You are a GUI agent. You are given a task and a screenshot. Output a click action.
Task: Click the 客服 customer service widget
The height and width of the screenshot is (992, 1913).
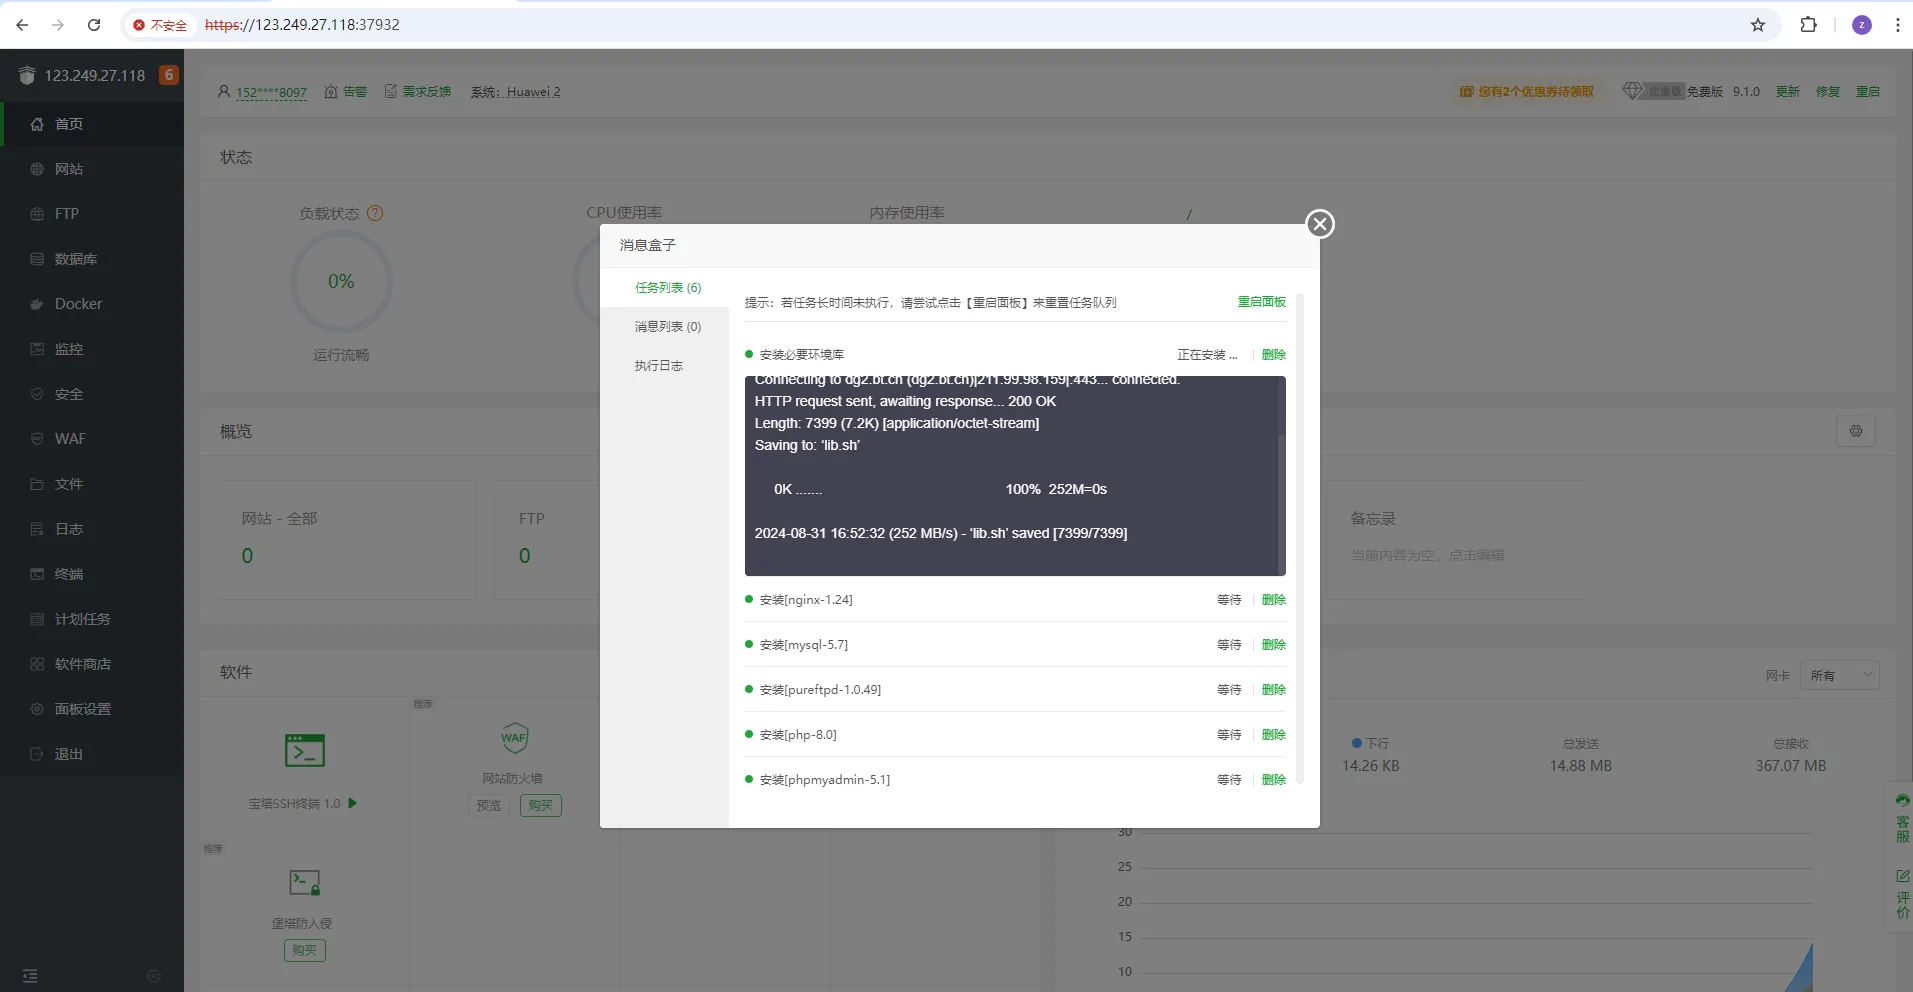pos(1902,820)
